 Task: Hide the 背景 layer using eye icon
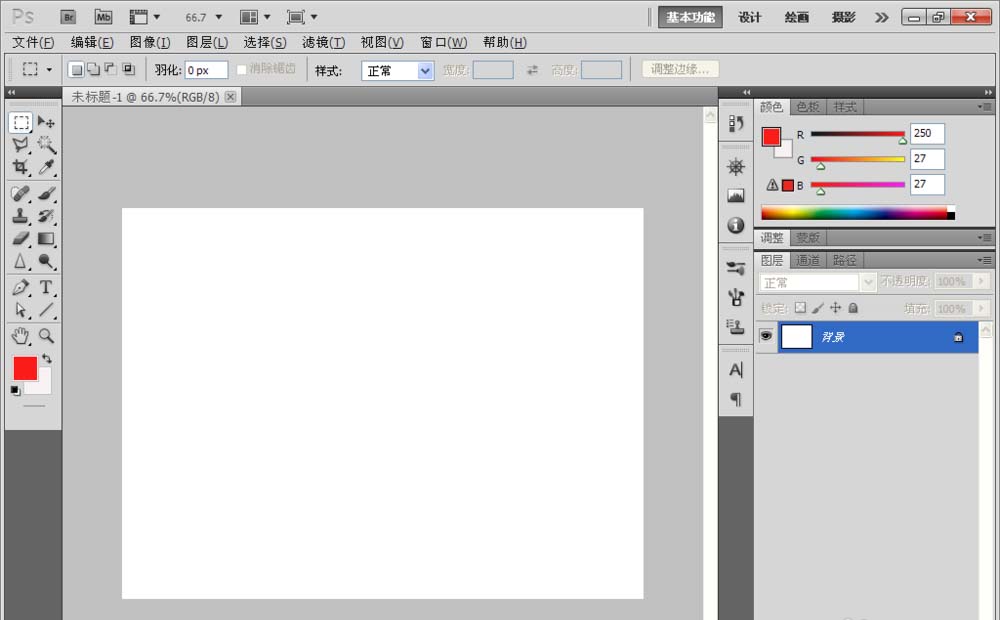[766, 337]
